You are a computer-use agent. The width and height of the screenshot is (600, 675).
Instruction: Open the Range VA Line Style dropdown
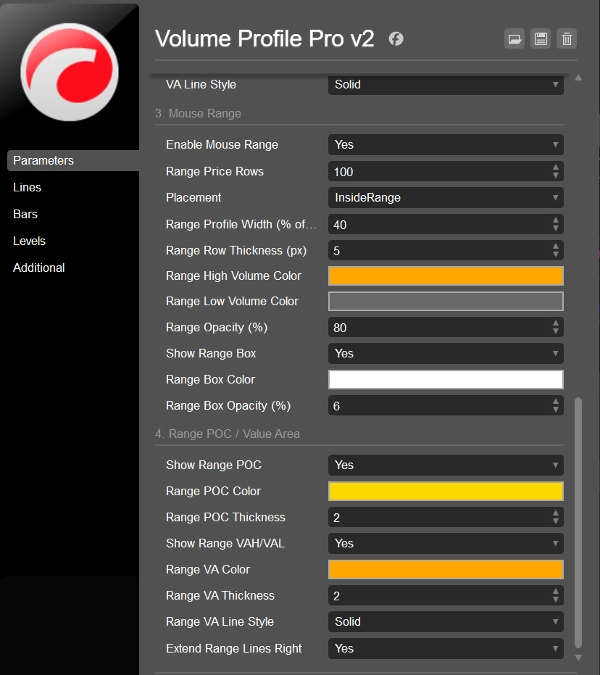pyautogui.click(x=445, y=622)
